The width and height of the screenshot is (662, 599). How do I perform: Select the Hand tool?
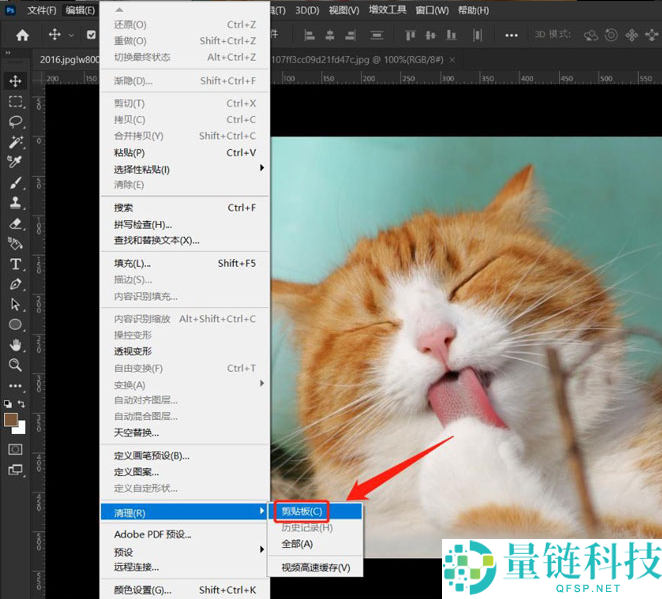click(15, 345)
